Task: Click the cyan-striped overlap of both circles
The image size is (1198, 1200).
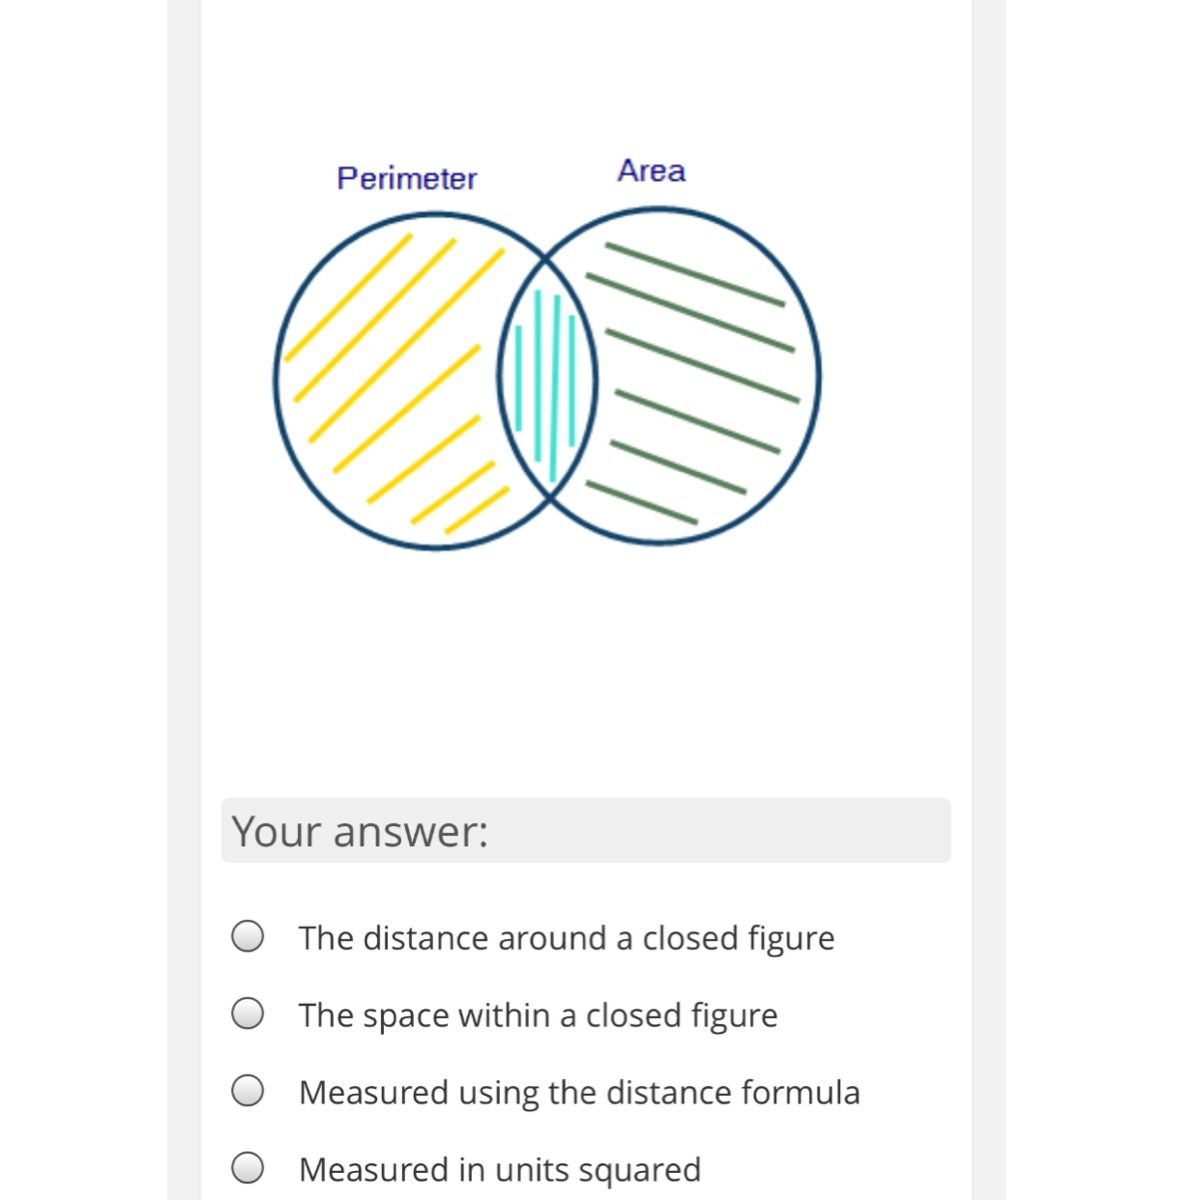Action: (x=548, y=380)
